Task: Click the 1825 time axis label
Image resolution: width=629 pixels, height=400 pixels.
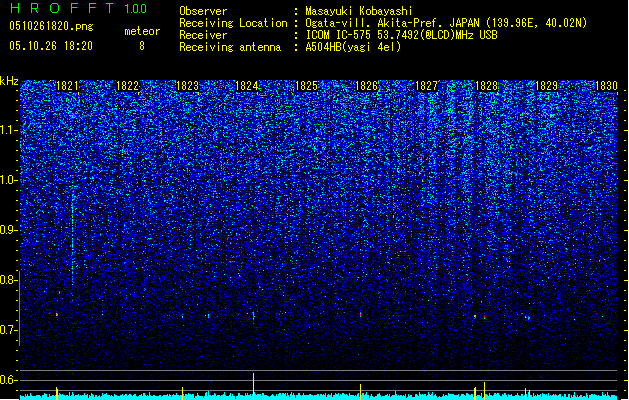Action: tap(306, 86)
